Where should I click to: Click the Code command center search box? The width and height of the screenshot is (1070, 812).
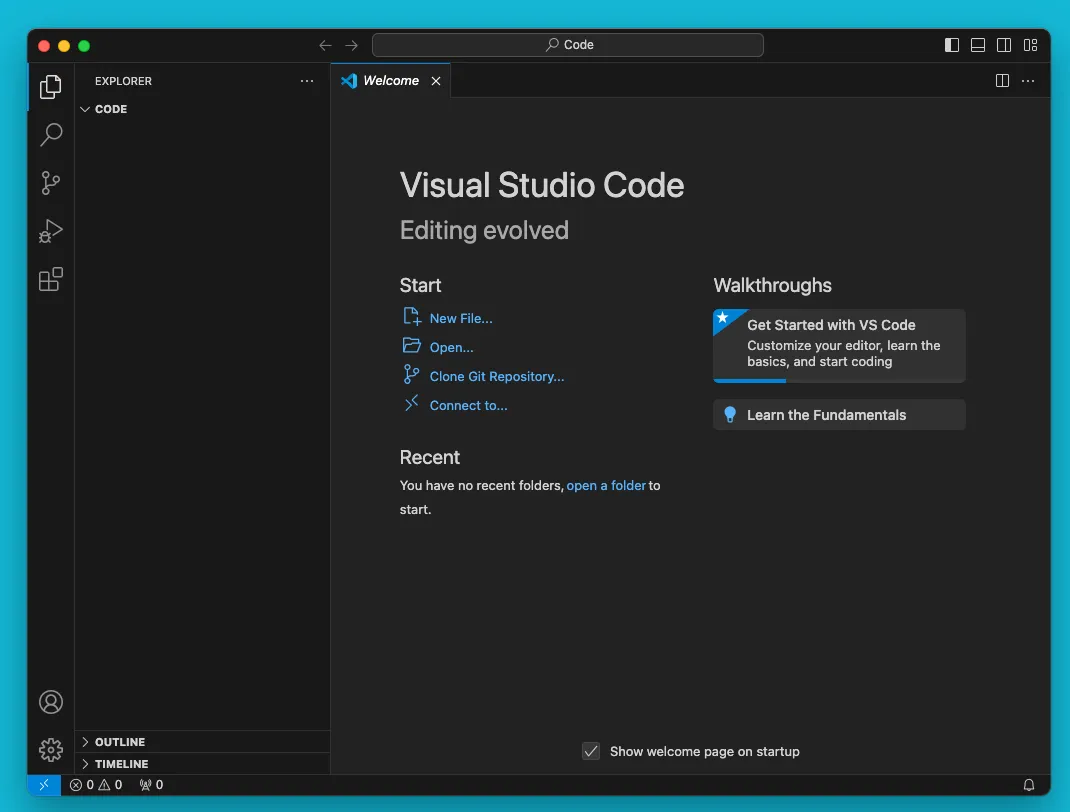[x=568, y=45]
